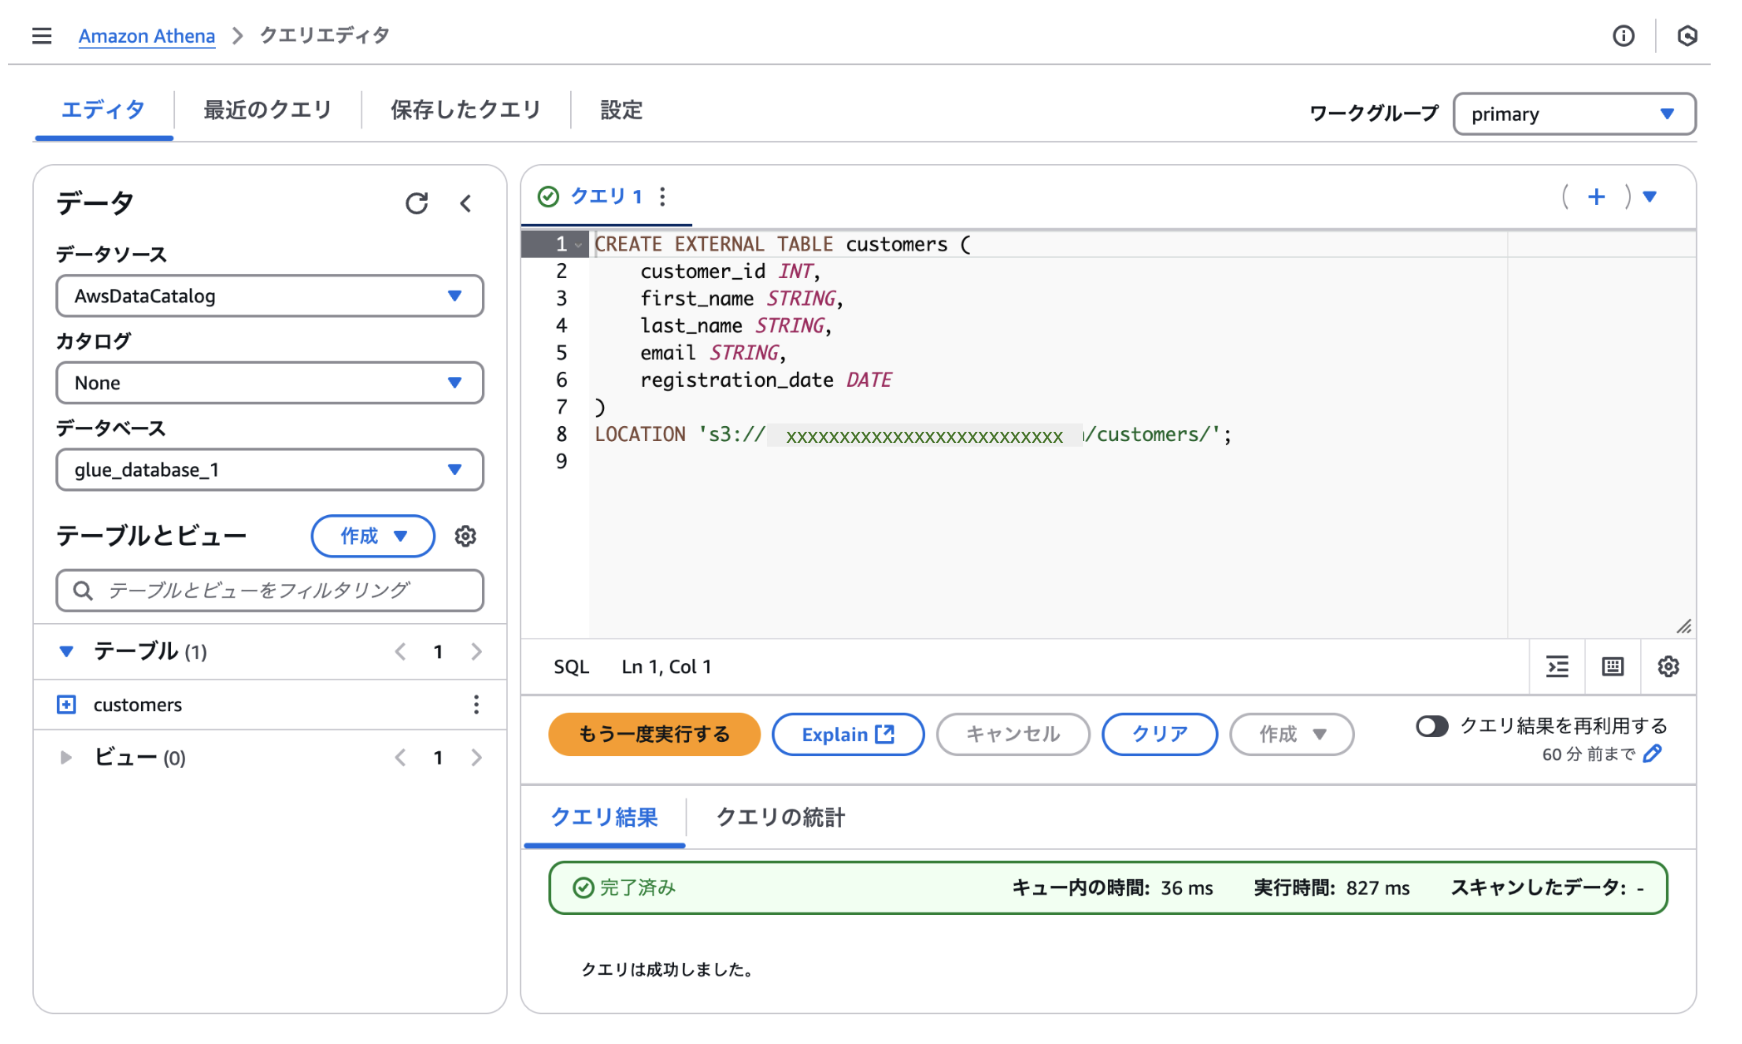Image resolution: width=1742 pixels, height=1044 pixels.
Task: Collapse the テーブル (1) section
Action: 66,652
